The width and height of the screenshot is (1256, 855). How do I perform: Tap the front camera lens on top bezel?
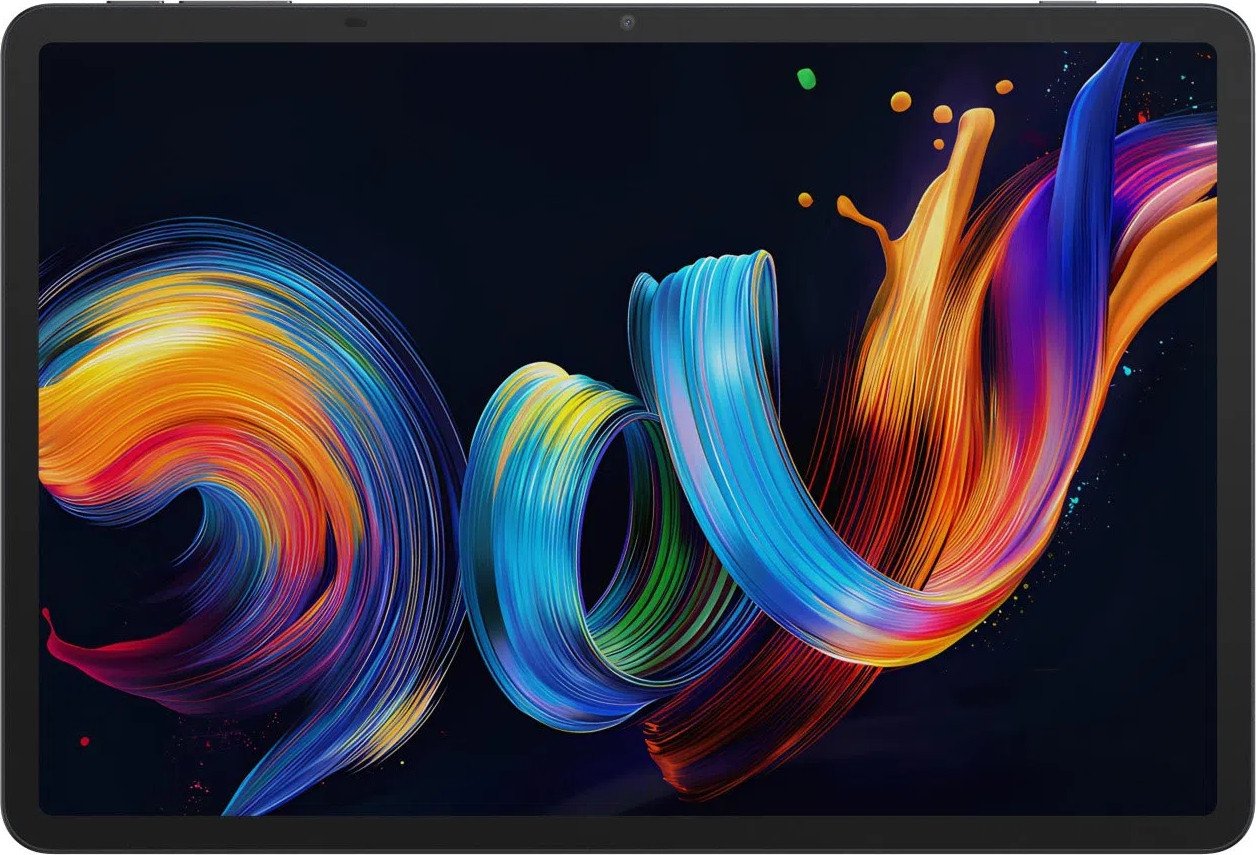[x=627, y=22]
